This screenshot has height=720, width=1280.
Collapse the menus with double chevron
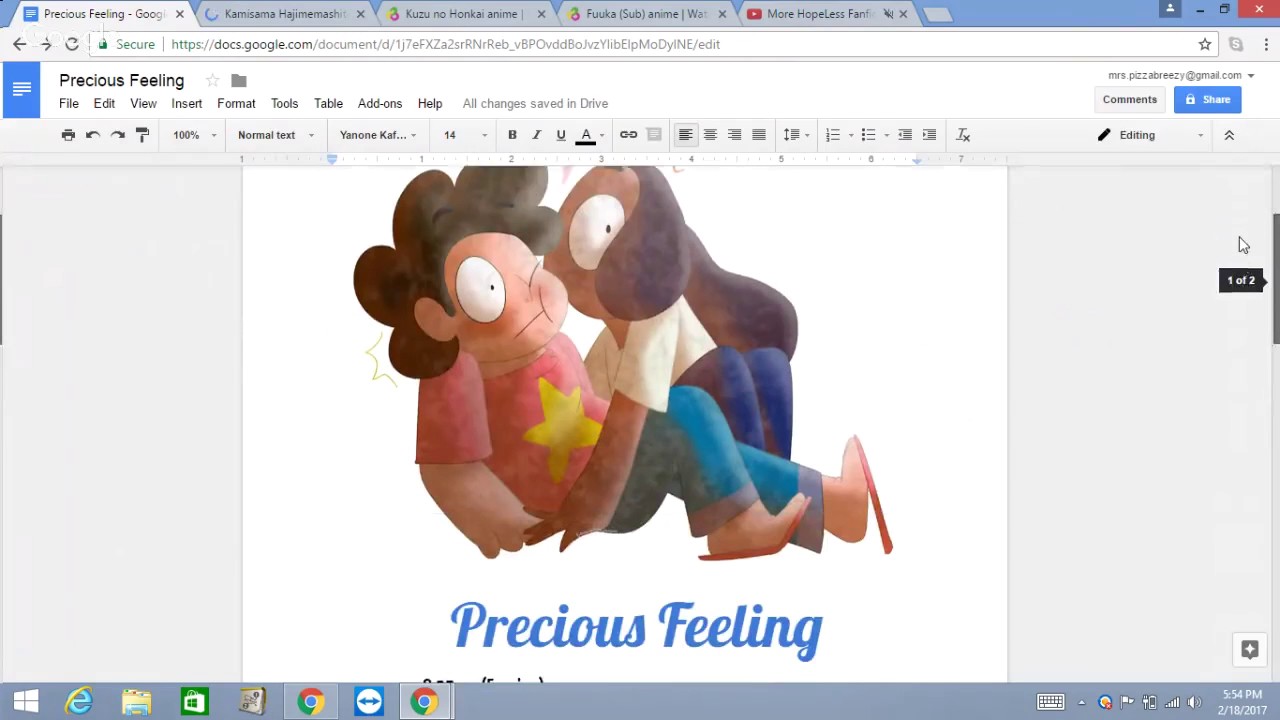[1229, 135]
